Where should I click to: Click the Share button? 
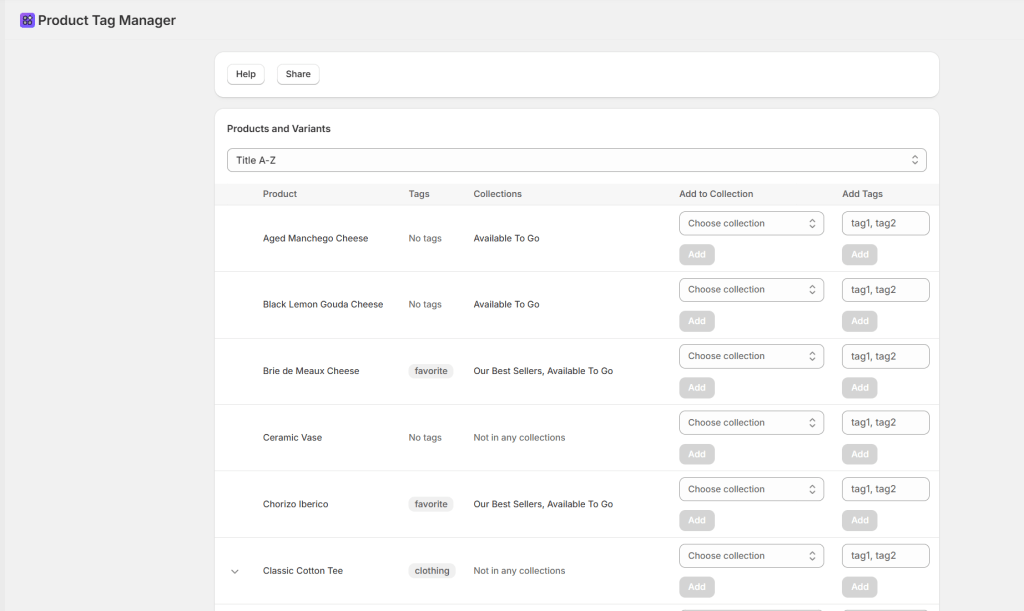[x=298, y=74]
